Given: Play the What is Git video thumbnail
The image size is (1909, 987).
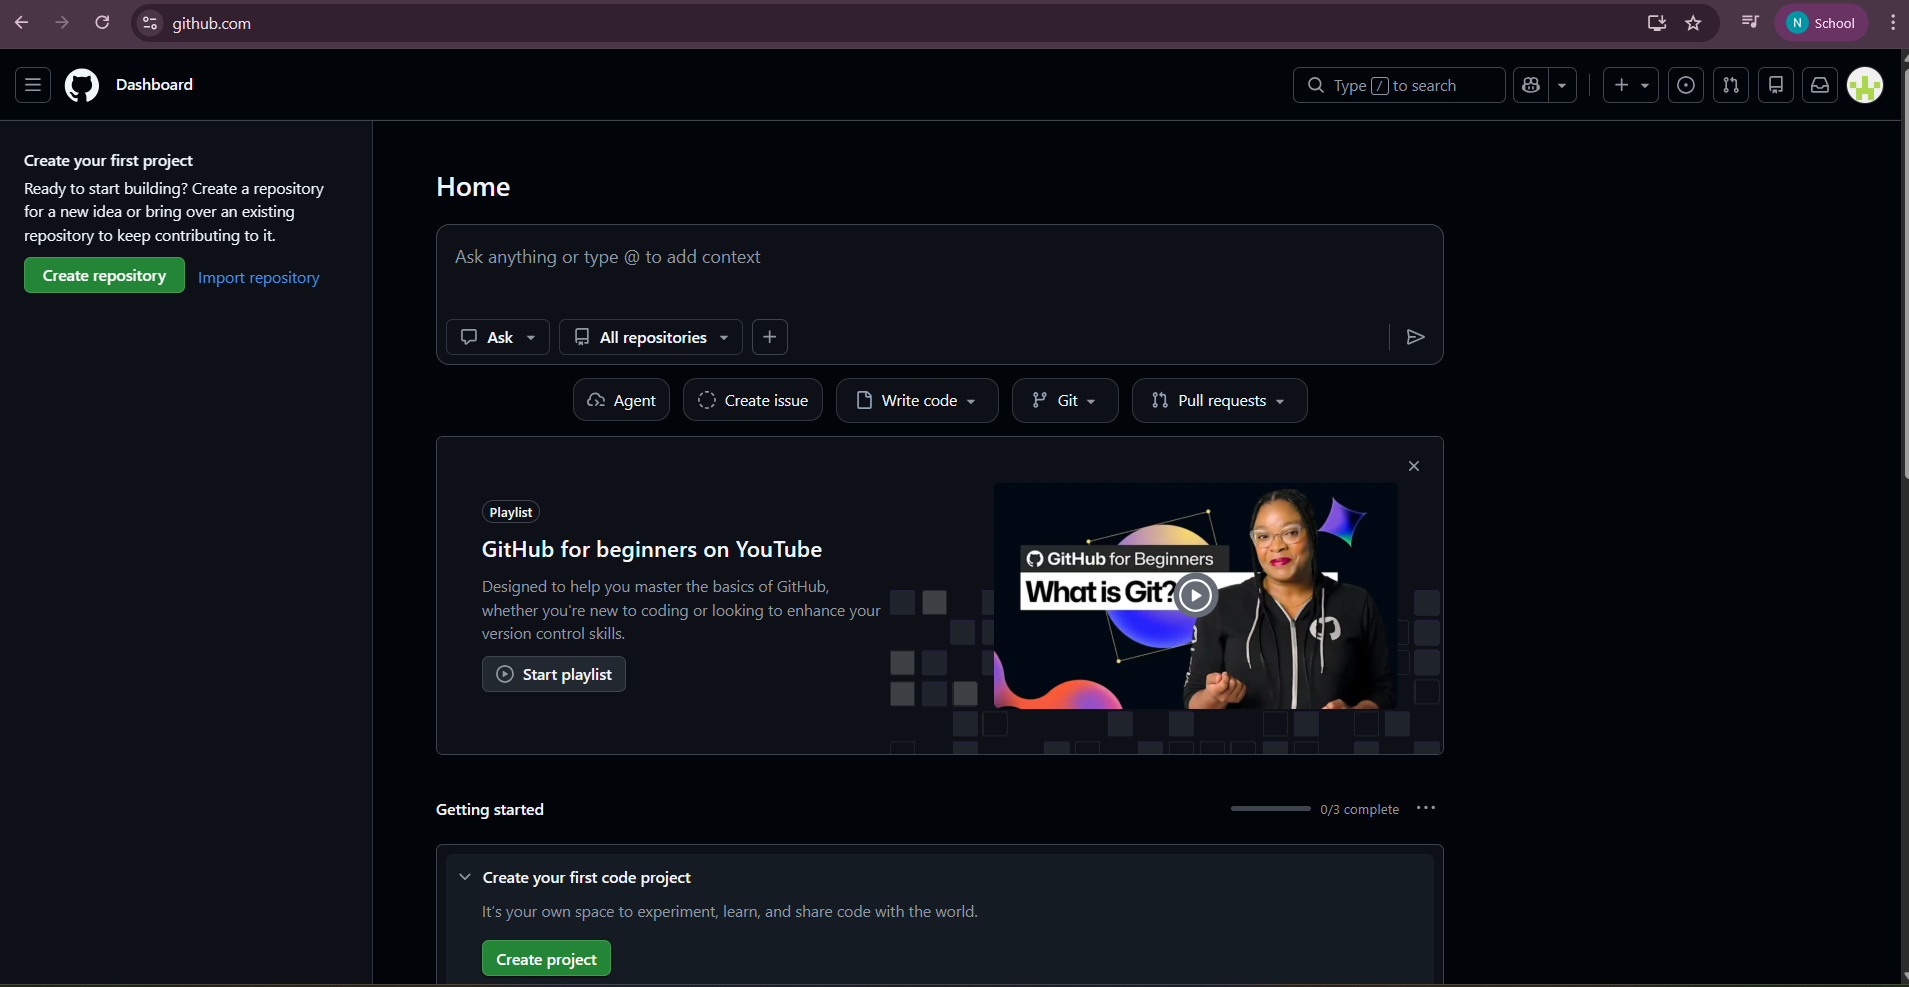Looking at the screenshot, I should pos(1195,595).
